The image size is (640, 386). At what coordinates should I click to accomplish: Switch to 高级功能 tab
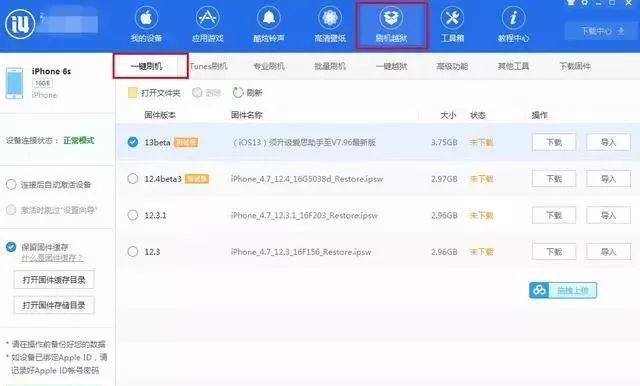tap(452, 66)
